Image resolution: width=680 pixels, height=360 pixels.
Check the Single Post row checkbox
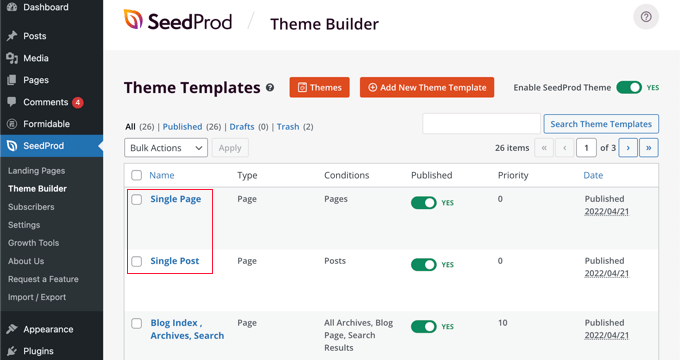tap(137, 262)
